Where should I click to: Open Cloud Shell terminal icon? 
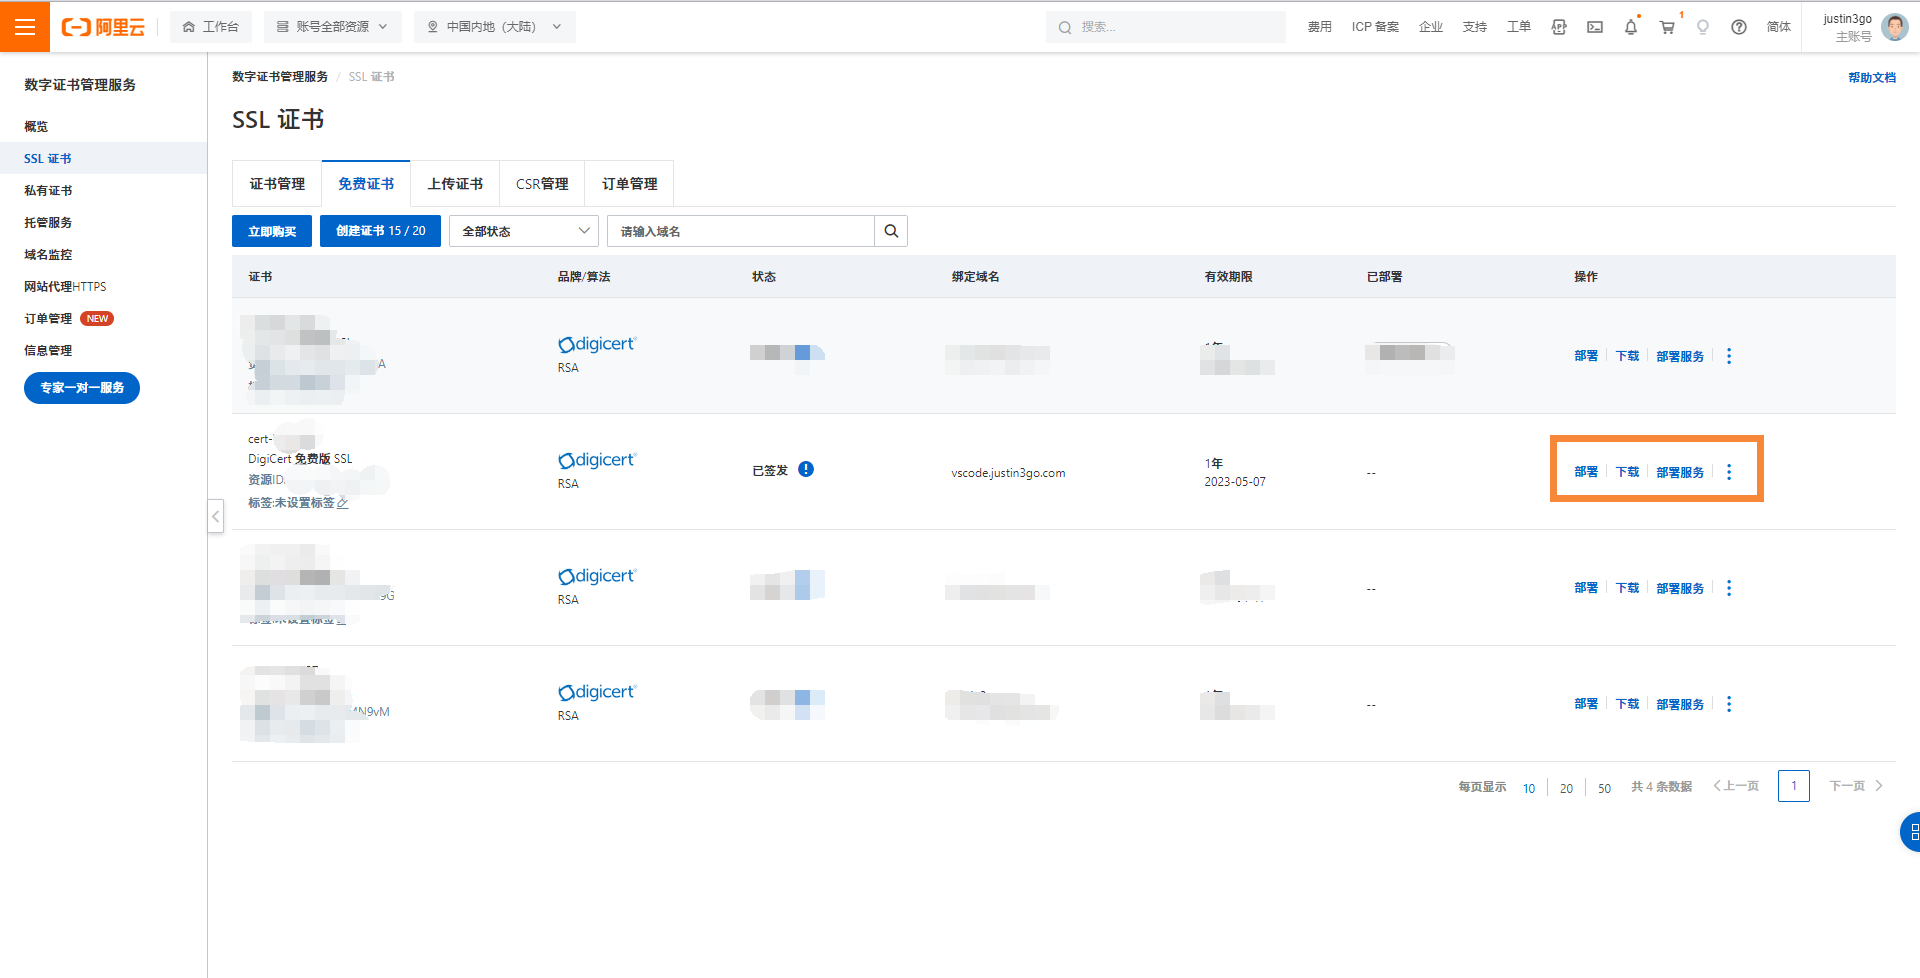(1595, 27)
